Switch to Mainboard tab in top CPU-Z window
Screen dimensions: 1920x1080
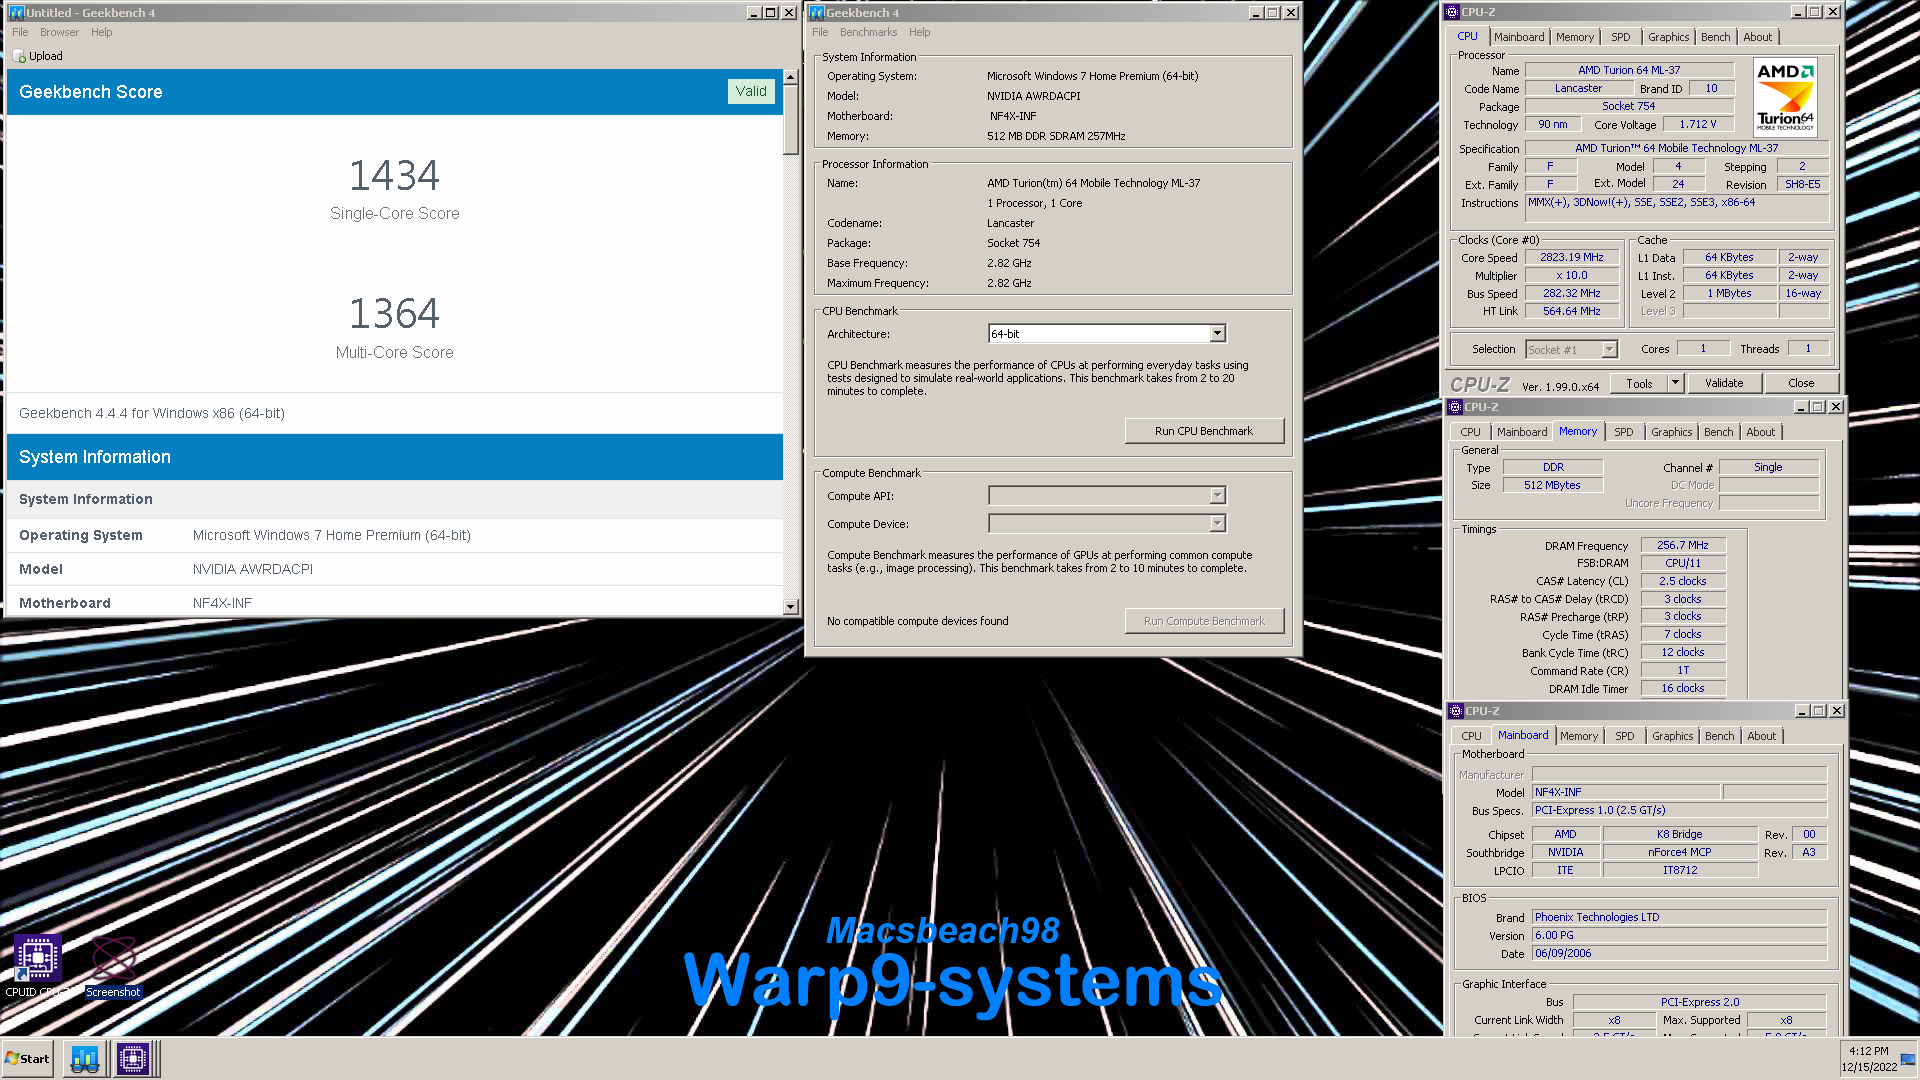[1519, 37]
